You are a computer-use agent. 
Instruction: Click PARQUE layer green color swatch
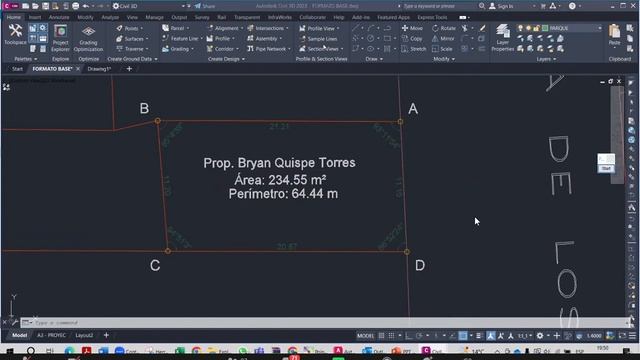pos(545,28)
